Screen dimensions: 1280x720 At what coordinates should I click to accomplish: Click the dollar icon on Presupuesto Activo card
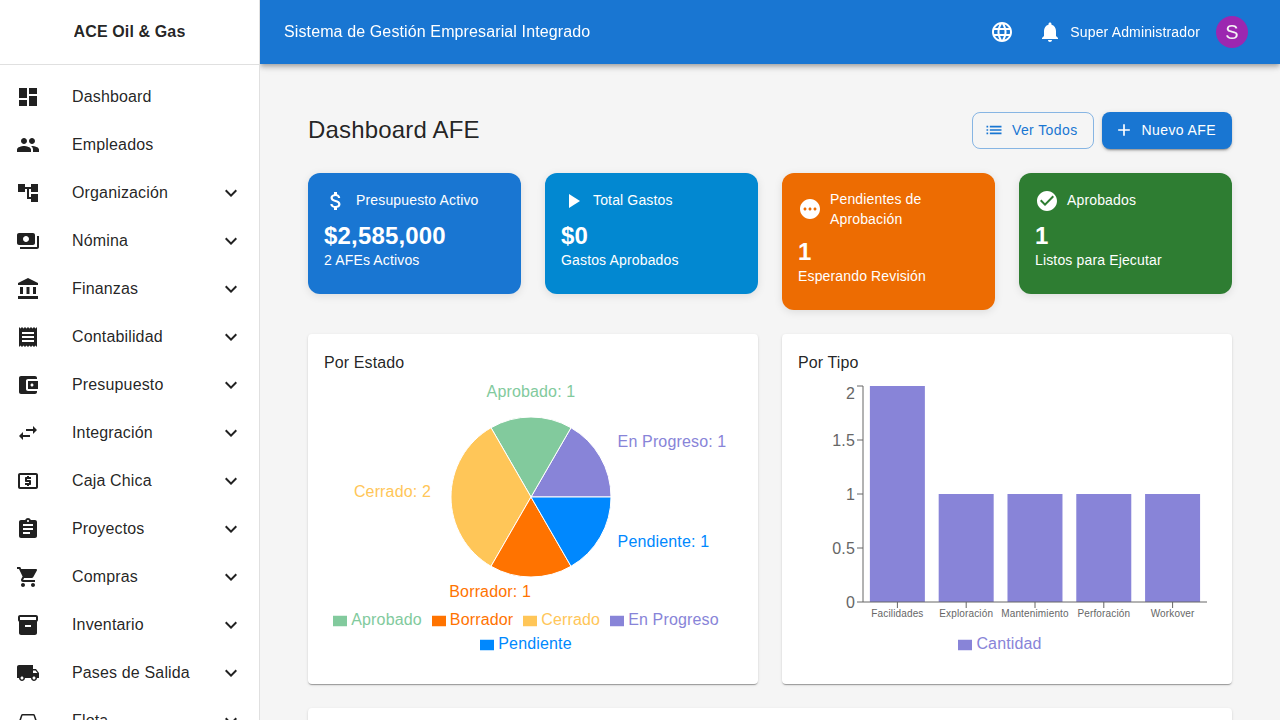335,200
